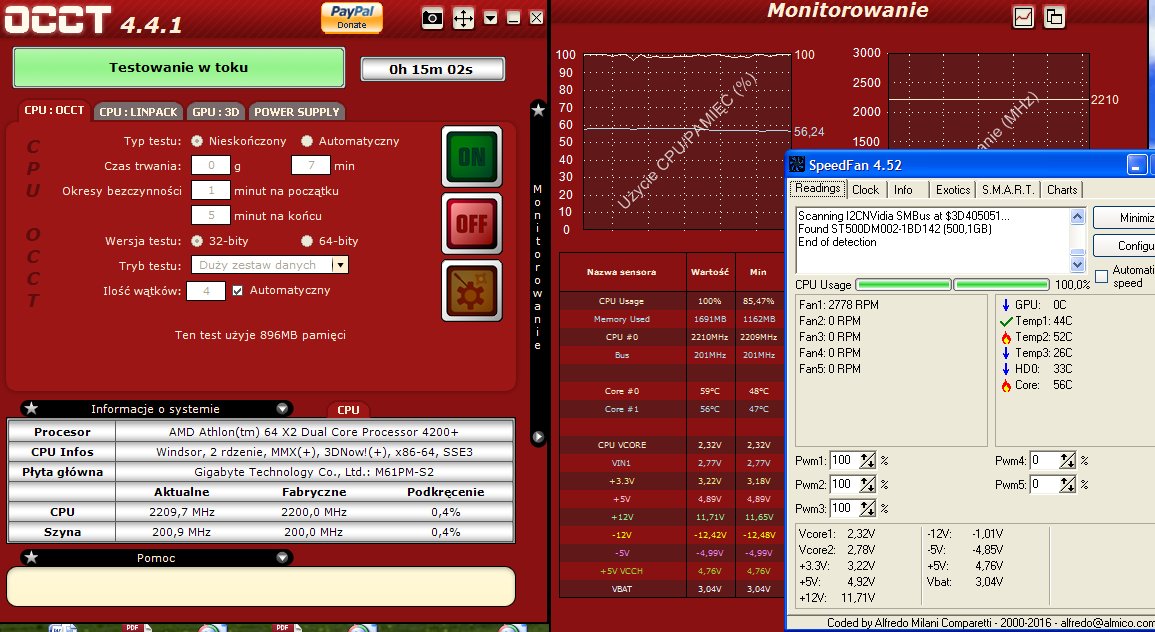Open the graph view icon in Monitorowanie header
This screenshot has height=632, width=1155.
pyautogui.click(x=1023, y=17)
